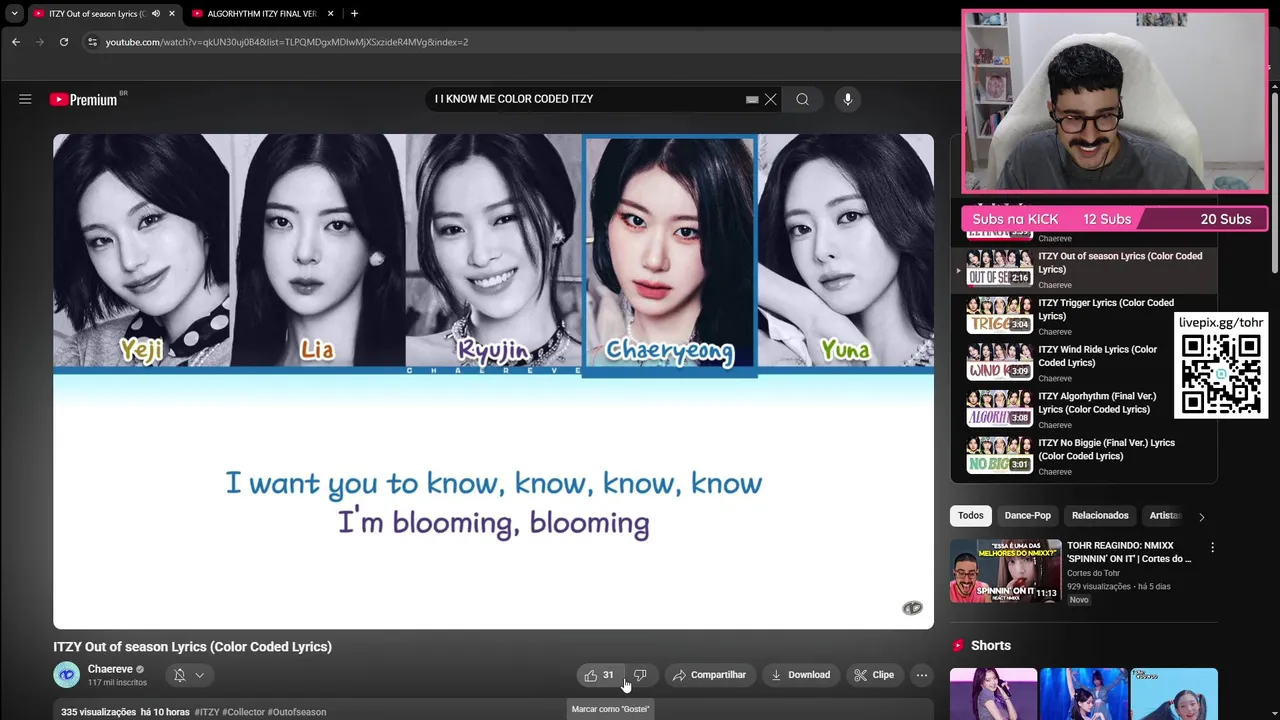Go forward with browser forward arrow
Viewport: 1280px width, 720px height.
40,42
